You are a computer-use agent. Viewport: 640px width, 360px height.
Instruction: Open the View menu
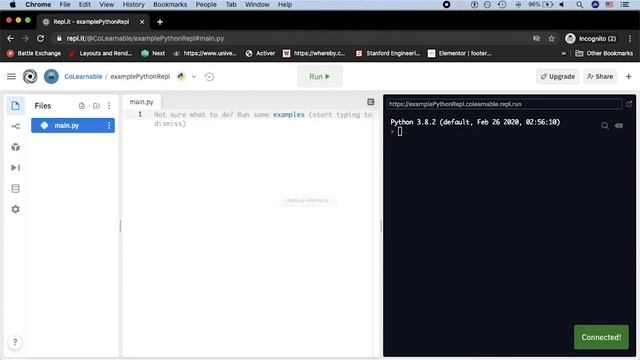(x=107, y=4)
